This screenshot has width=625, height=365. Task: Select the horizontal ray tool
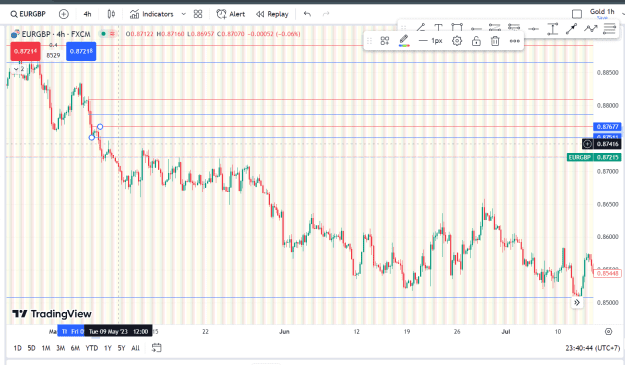[476, 29]
